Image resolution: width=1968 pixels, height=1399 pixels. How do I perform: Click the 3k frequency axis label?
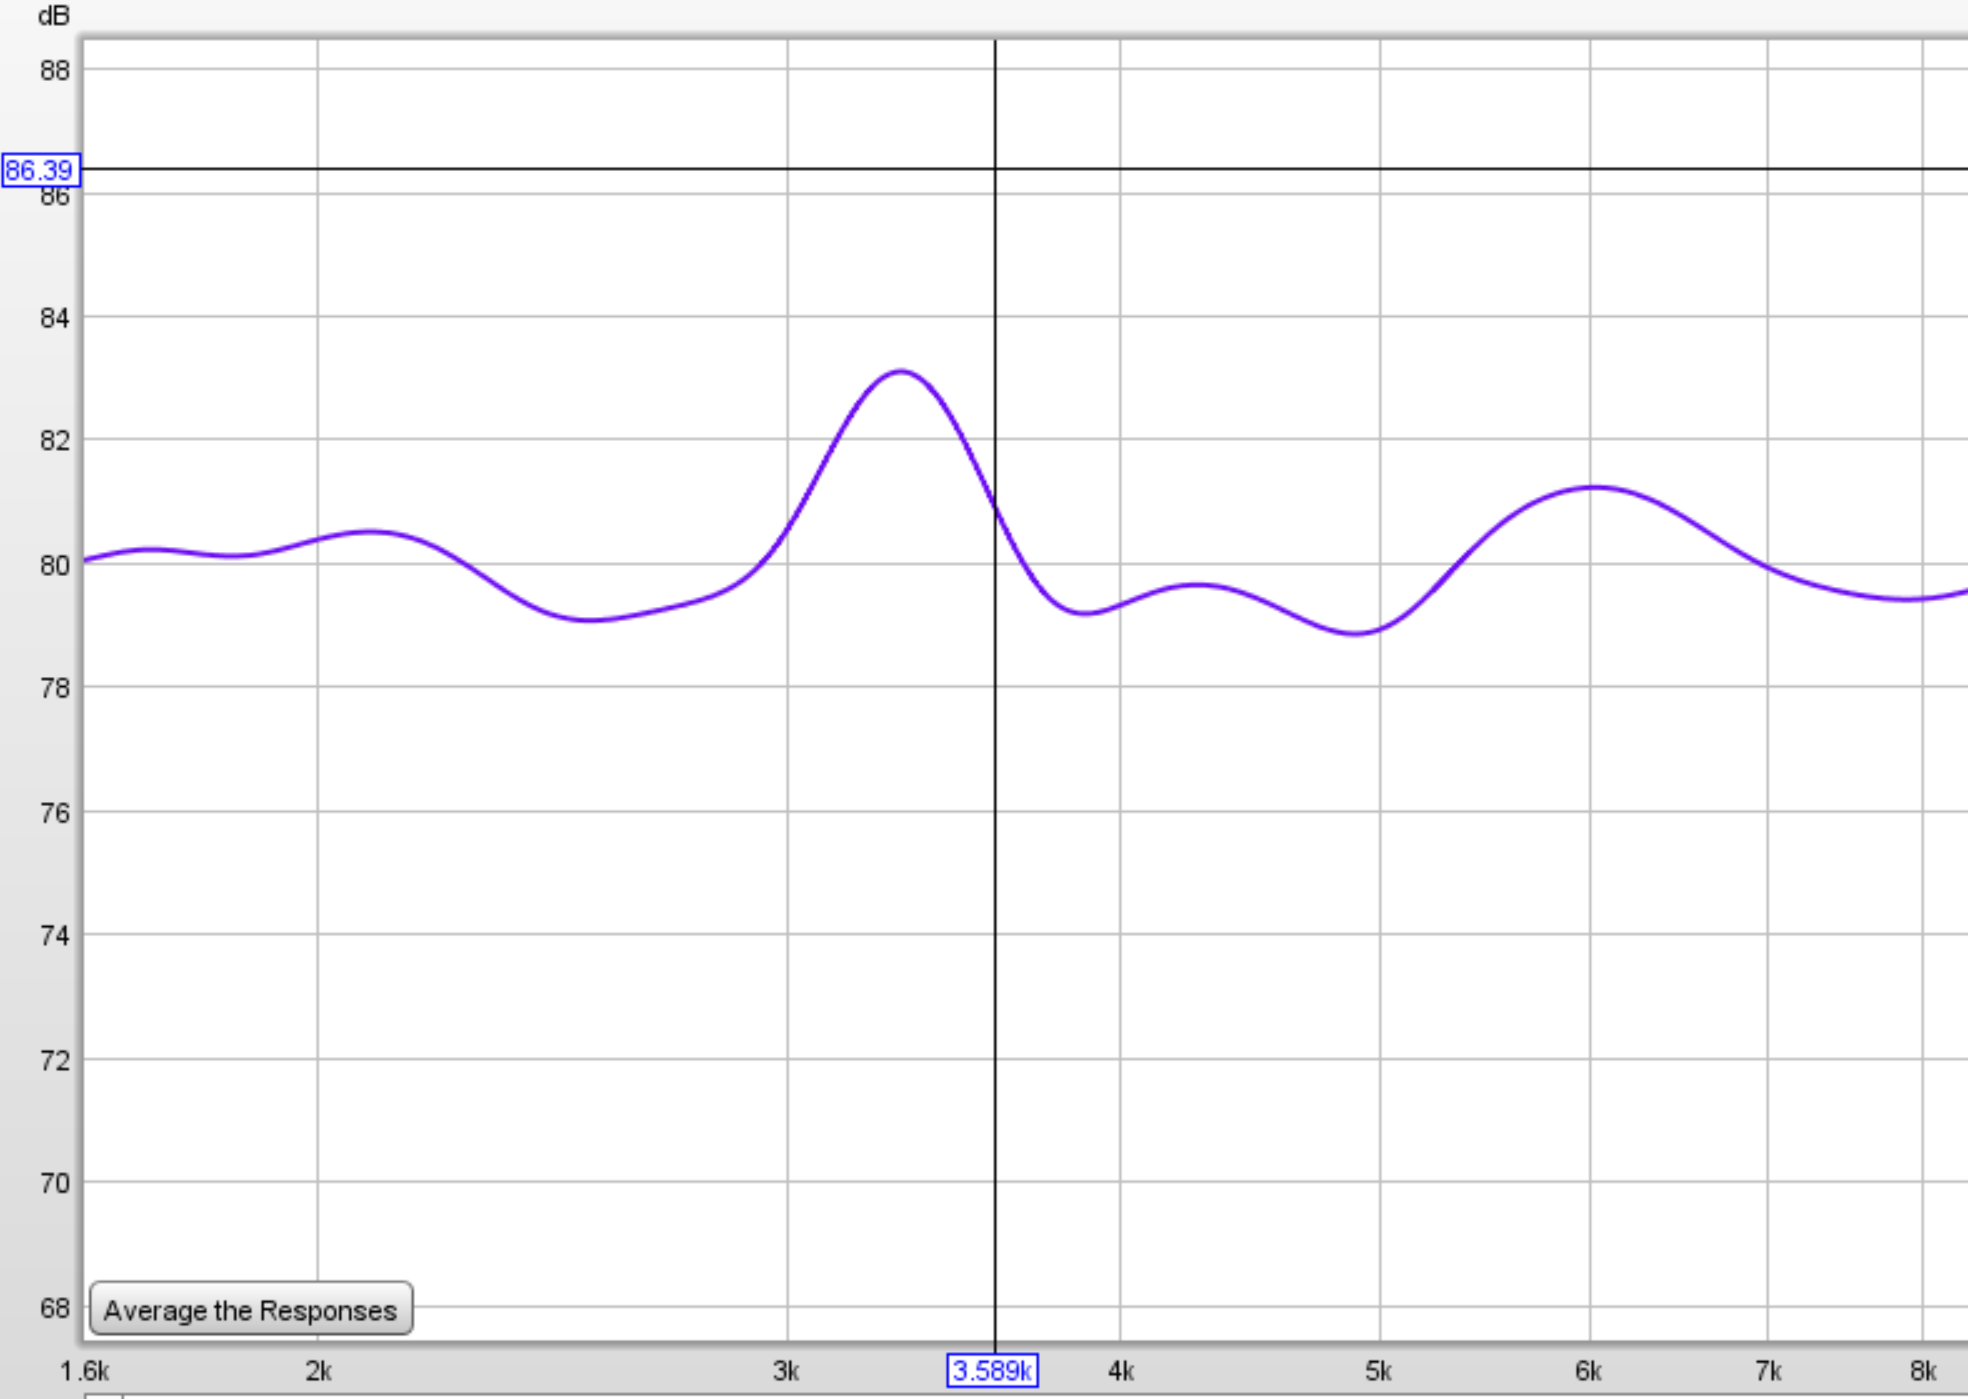[x=786, y=1371]
